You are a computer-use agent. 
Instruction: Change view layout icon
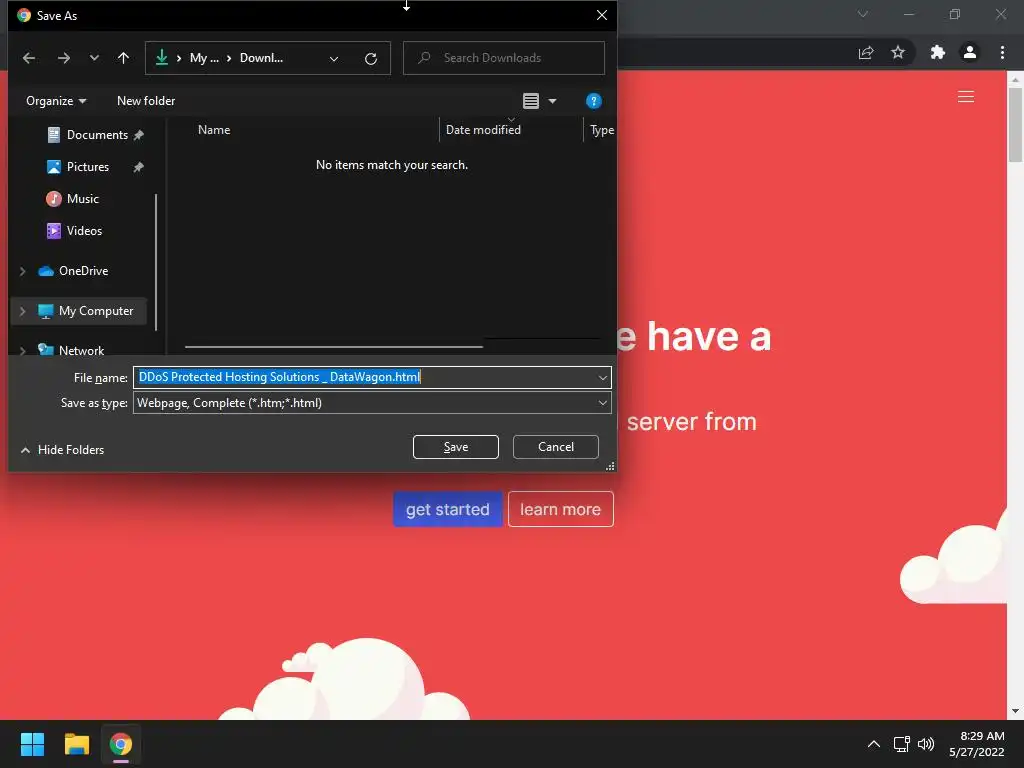[x=531, y=101]
